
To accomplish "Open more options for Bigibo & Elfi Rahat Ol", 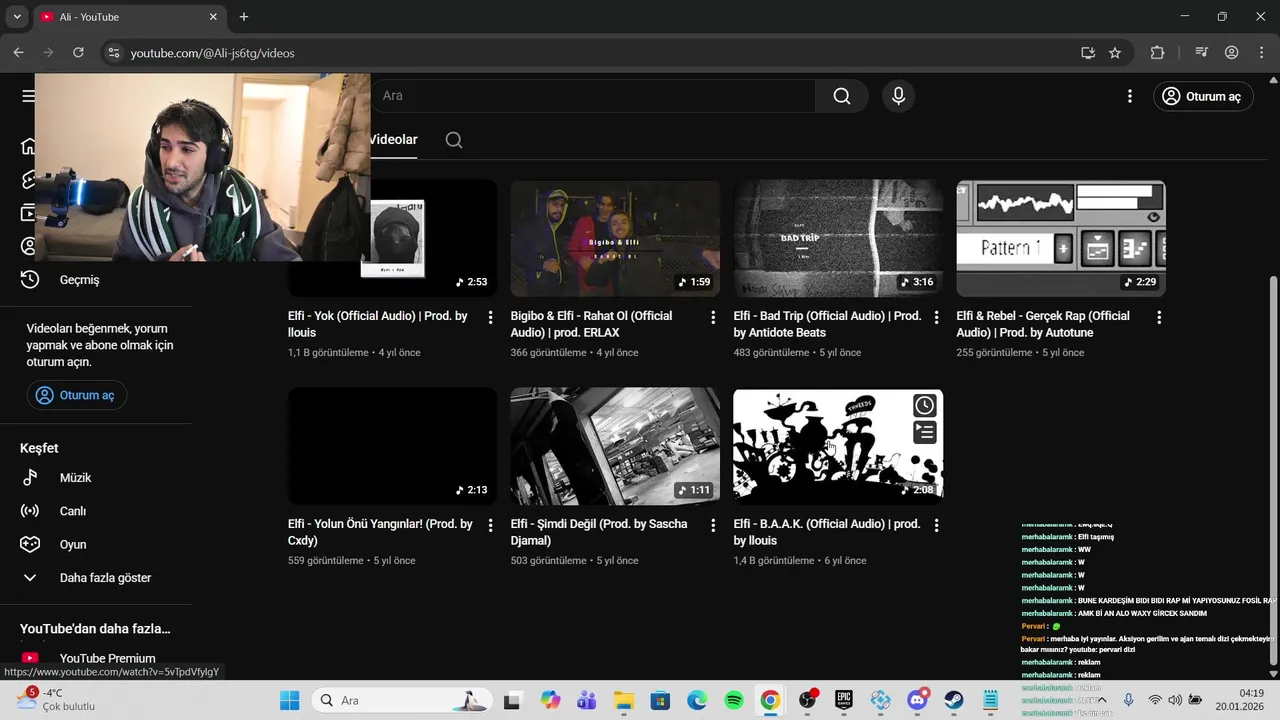I will (x=713, y=317).
